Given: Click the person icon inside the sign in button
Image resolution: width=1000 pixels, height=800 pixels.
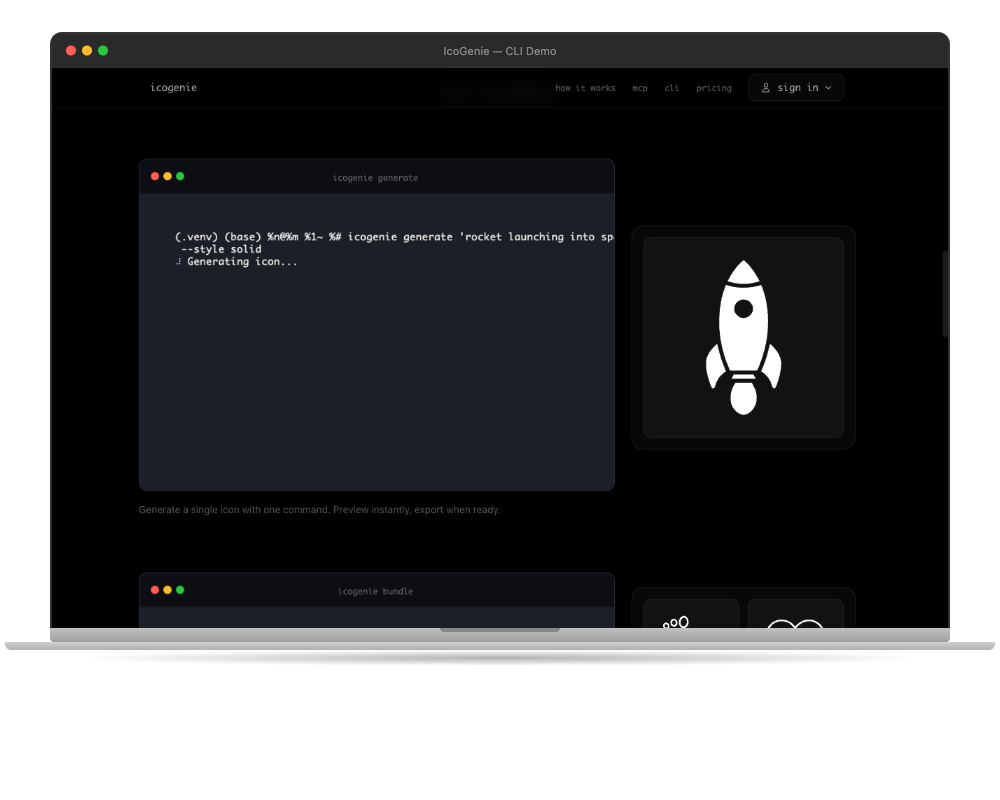Looking at the screenshot, I should 765,88.
